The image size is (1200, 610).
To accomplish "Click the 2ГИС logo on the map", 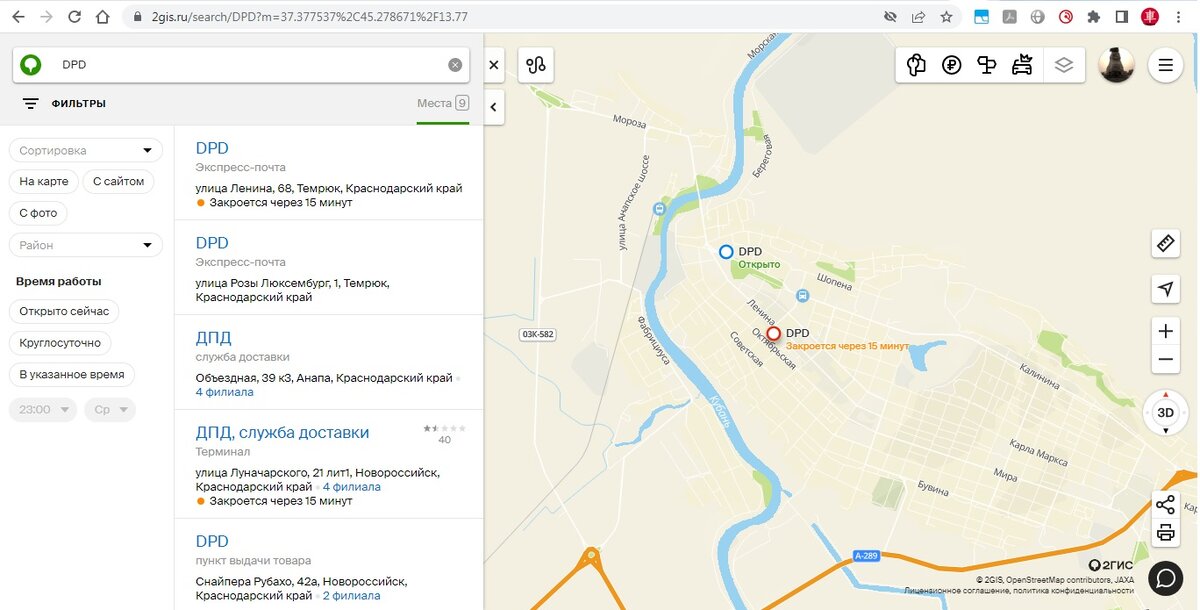I will click(1111, 565).
